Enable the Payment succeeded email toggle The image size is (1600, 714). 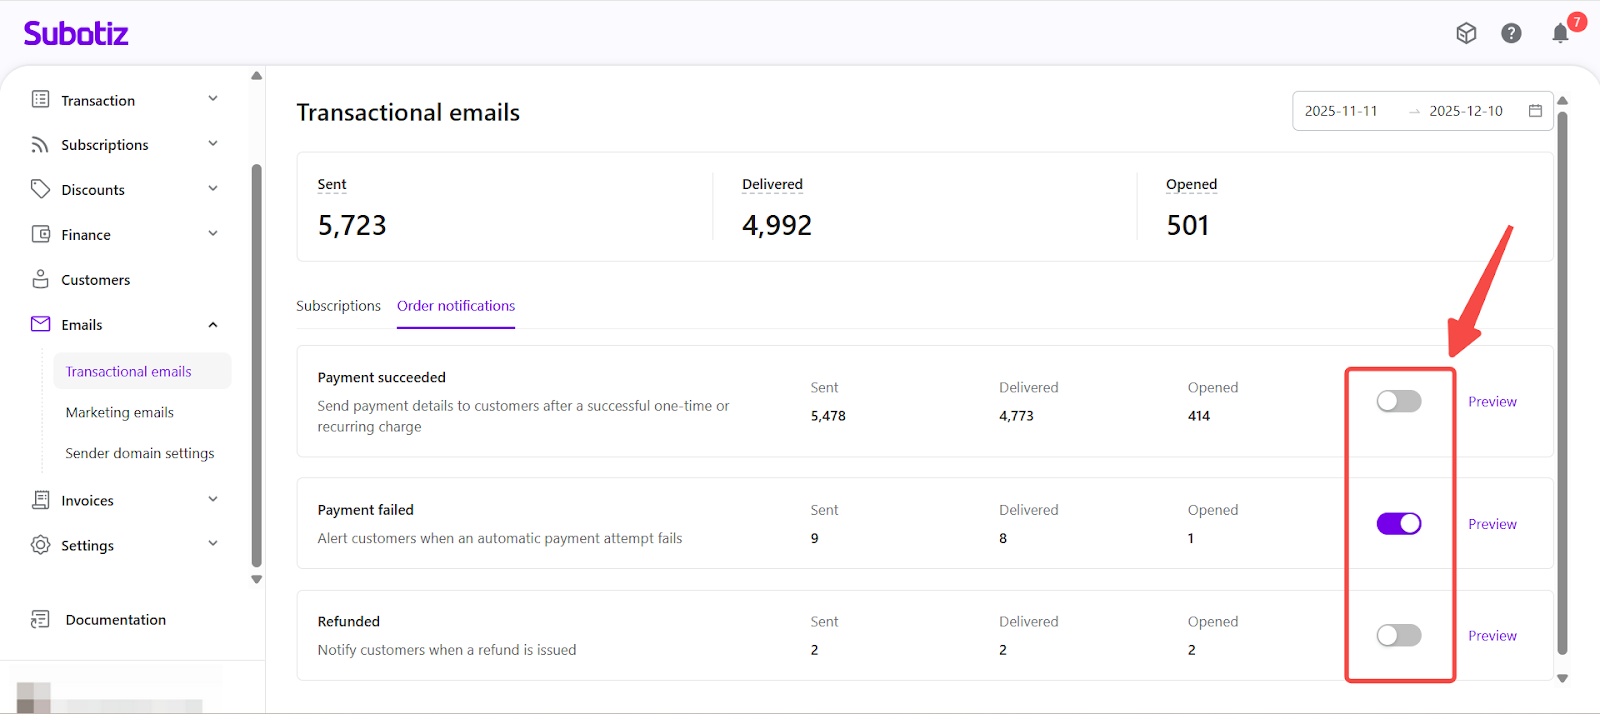1398,402
